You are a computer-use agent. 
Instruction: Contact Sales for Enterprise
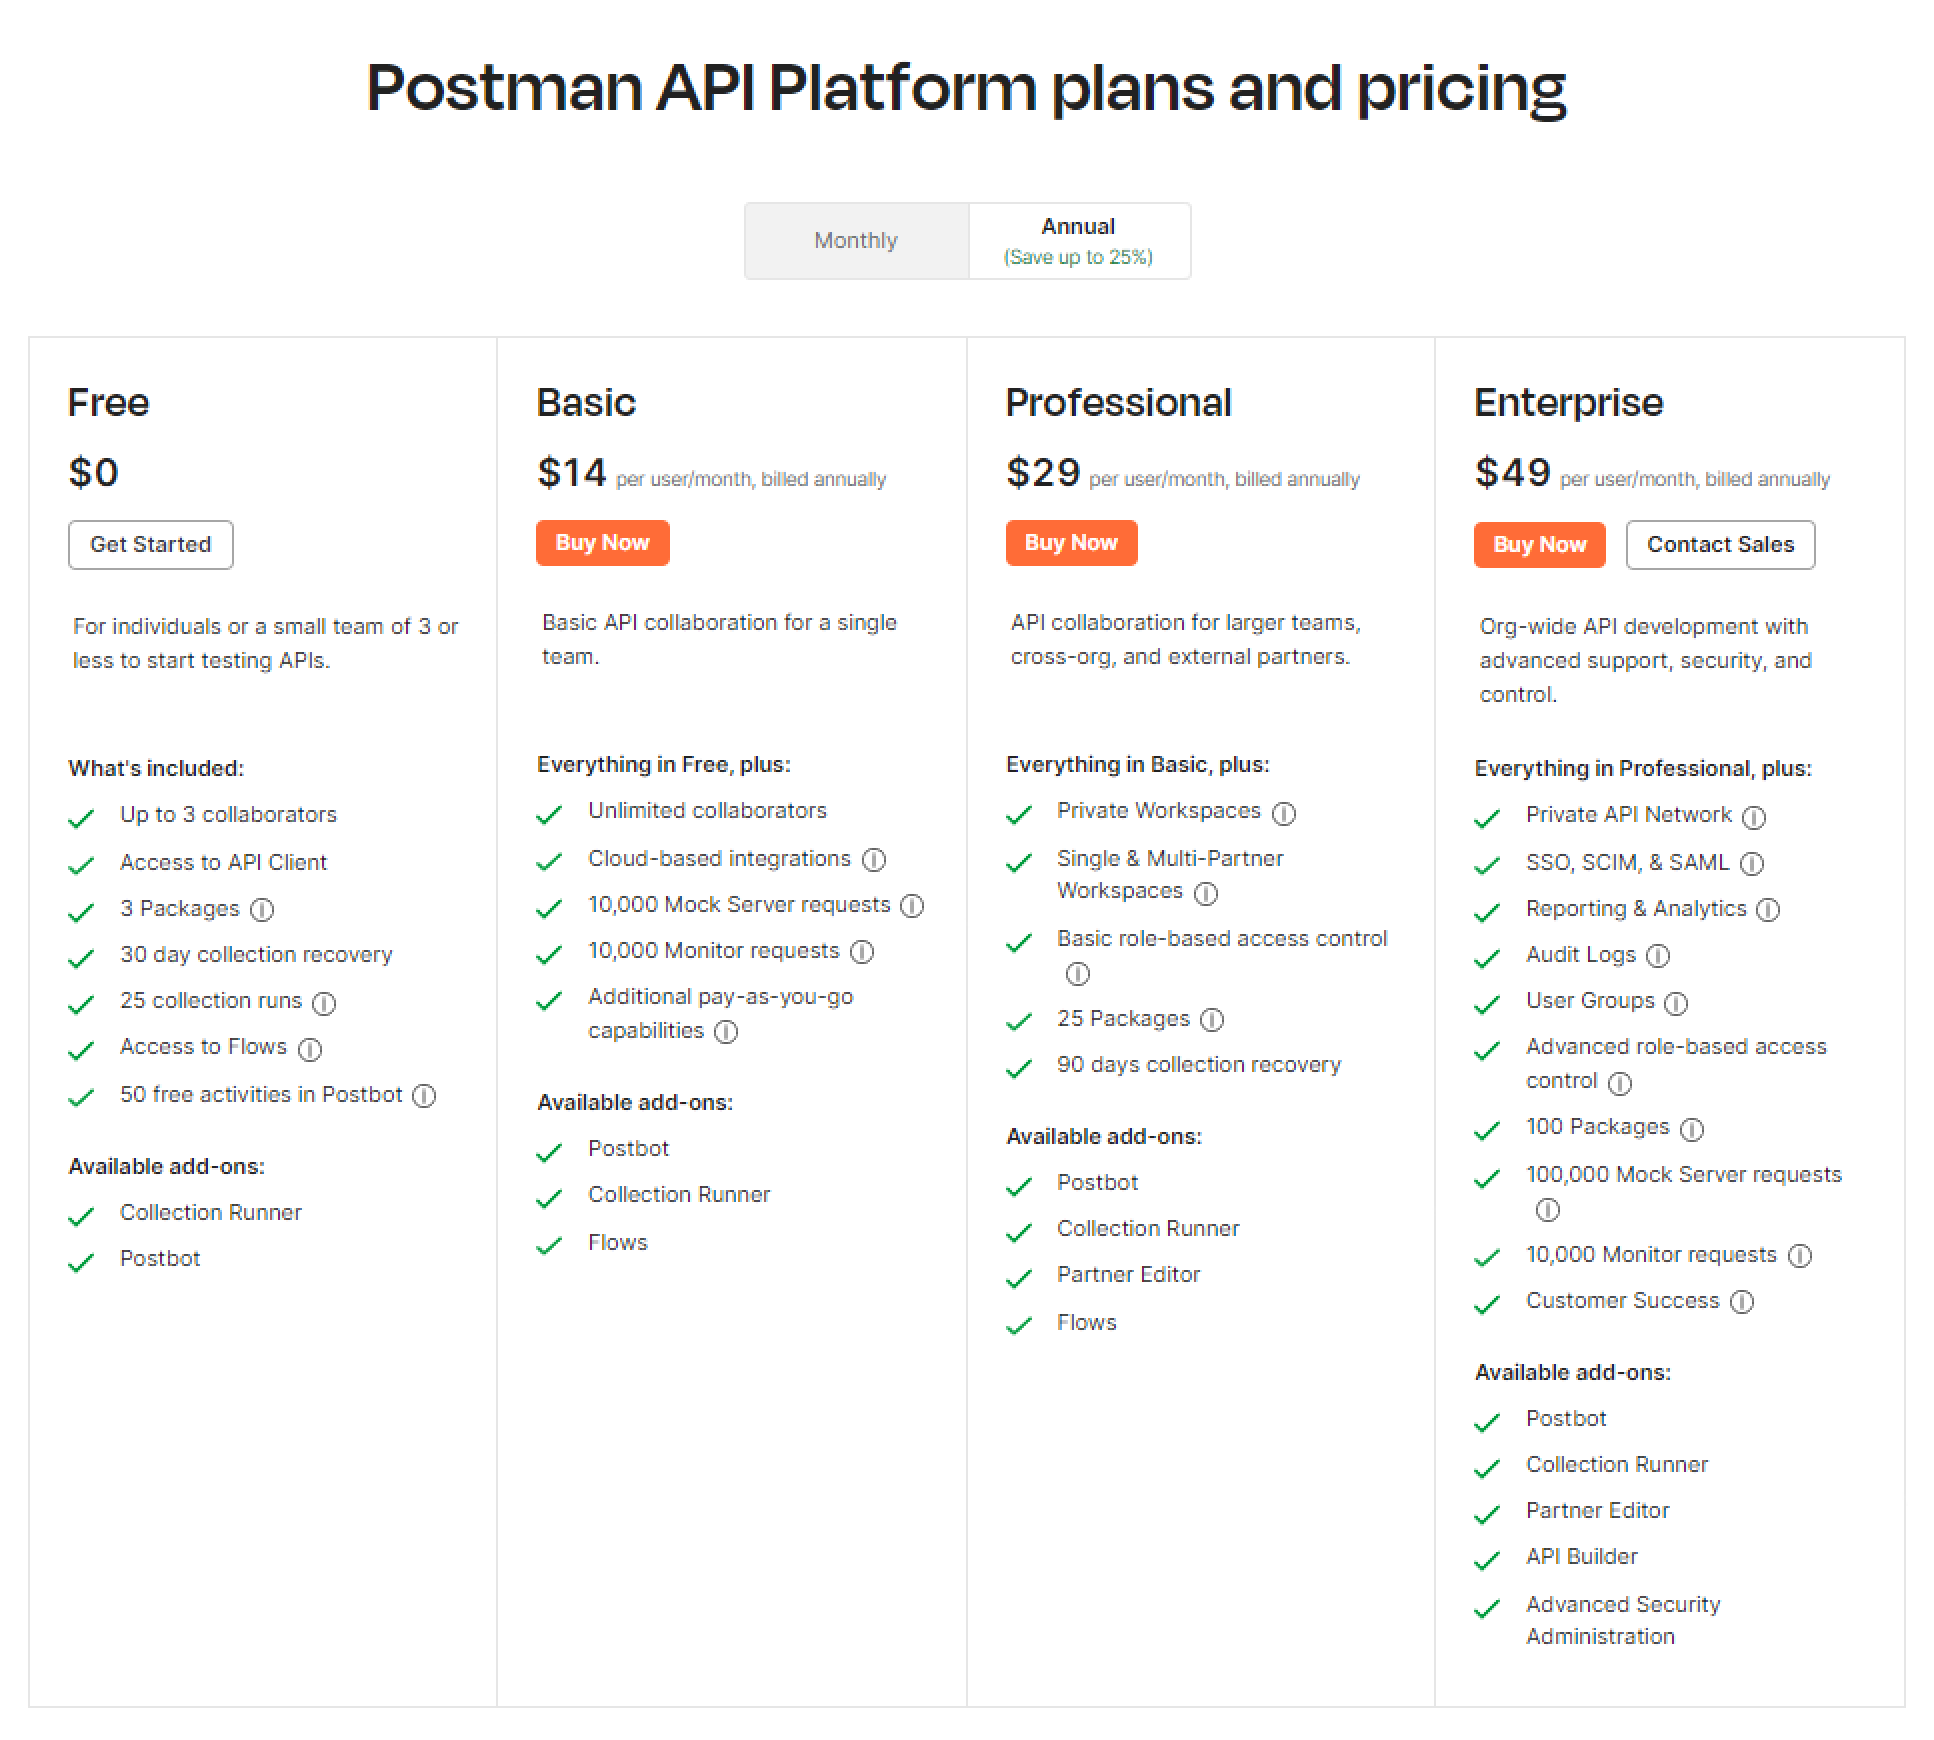click(x=1720, y=544)
